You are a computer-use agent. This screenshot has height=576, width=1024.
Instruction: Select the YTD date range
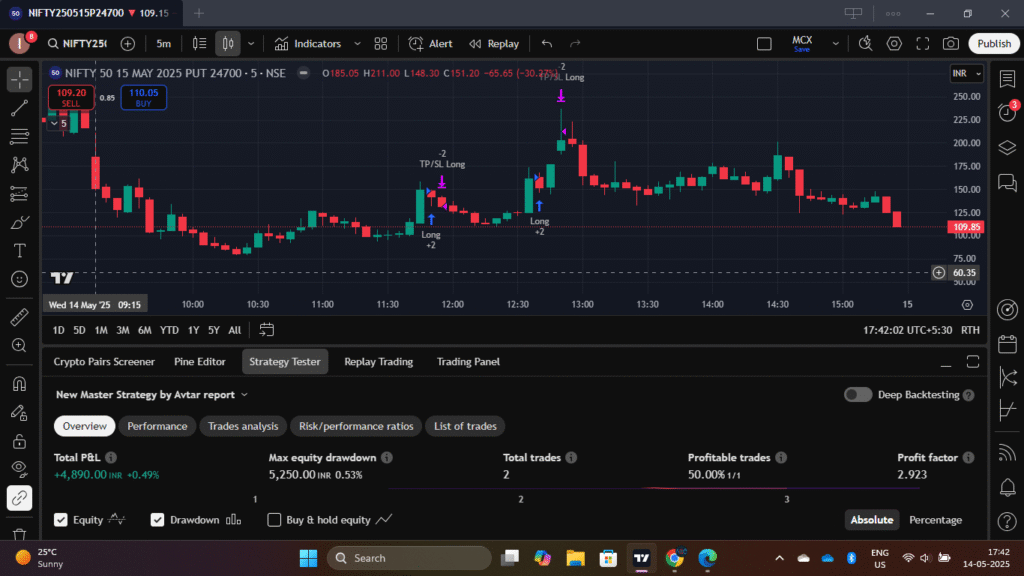click(x=169, y=330)
